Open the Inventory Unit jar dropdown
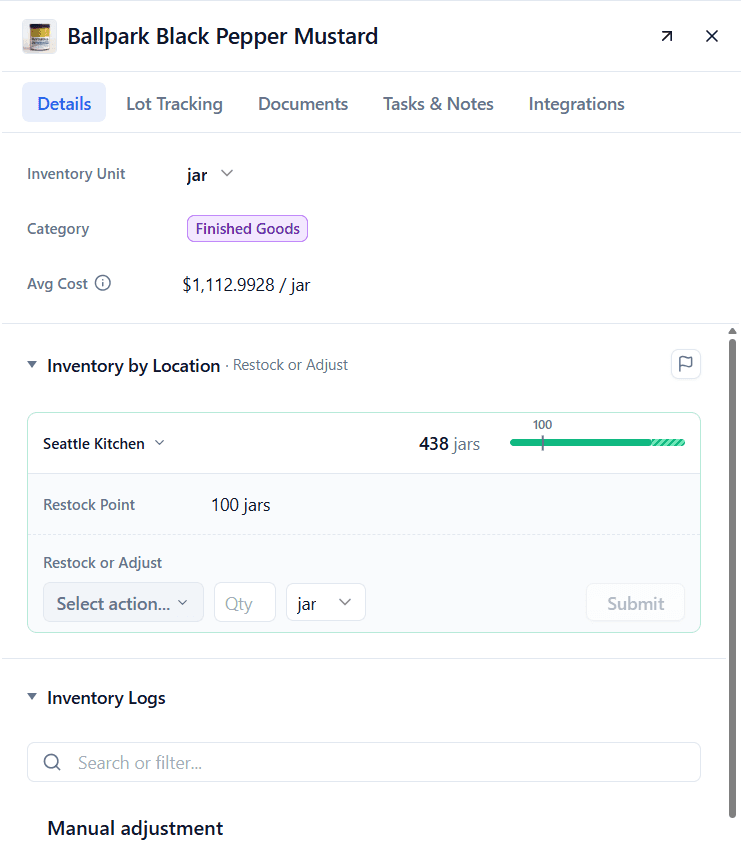 (x=210, y=174)
